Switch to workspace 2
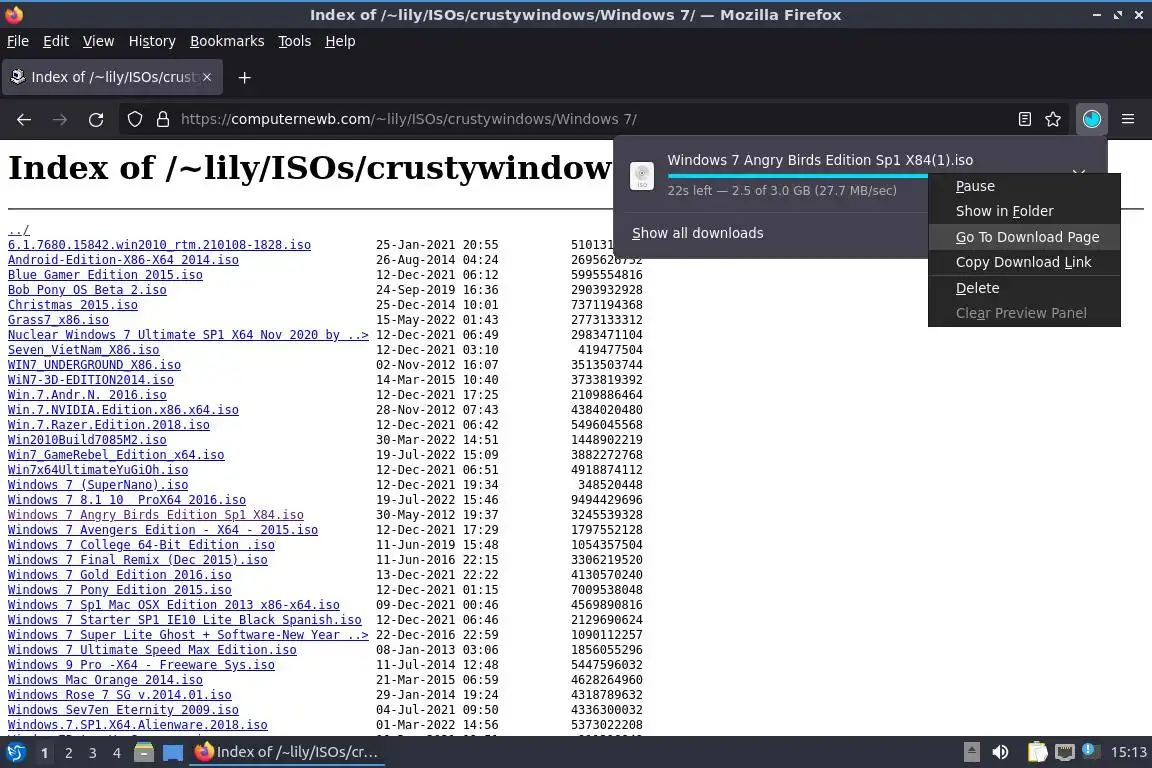 tap(68, 753)
